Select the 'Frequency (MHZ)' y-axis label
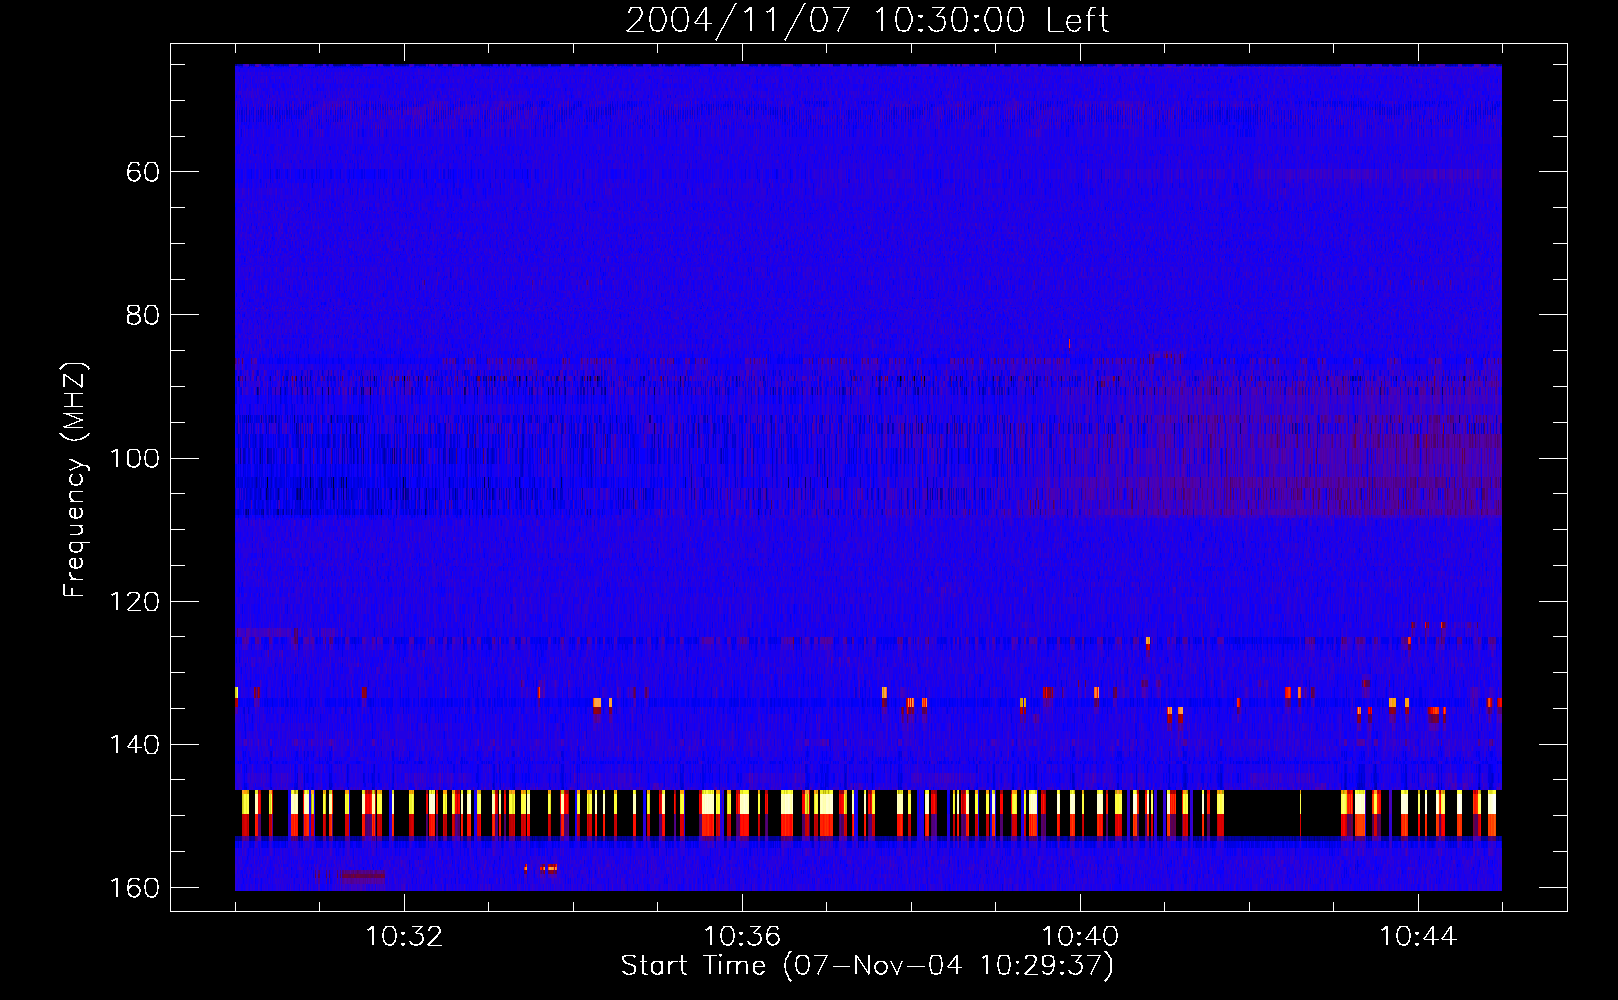1618x1000 pixels. click(x=75, y=480)
